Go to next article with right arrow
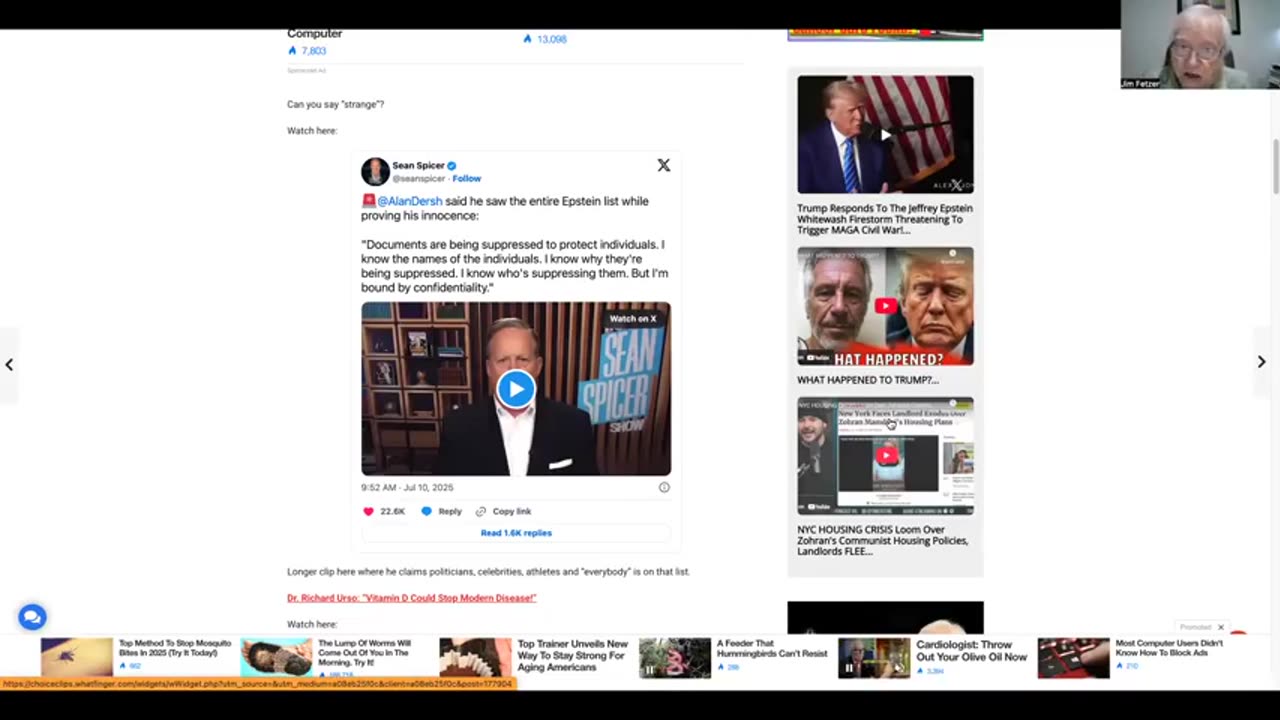The height and width of the screenshot is (720, 1280). click(x=1261, y=362)
